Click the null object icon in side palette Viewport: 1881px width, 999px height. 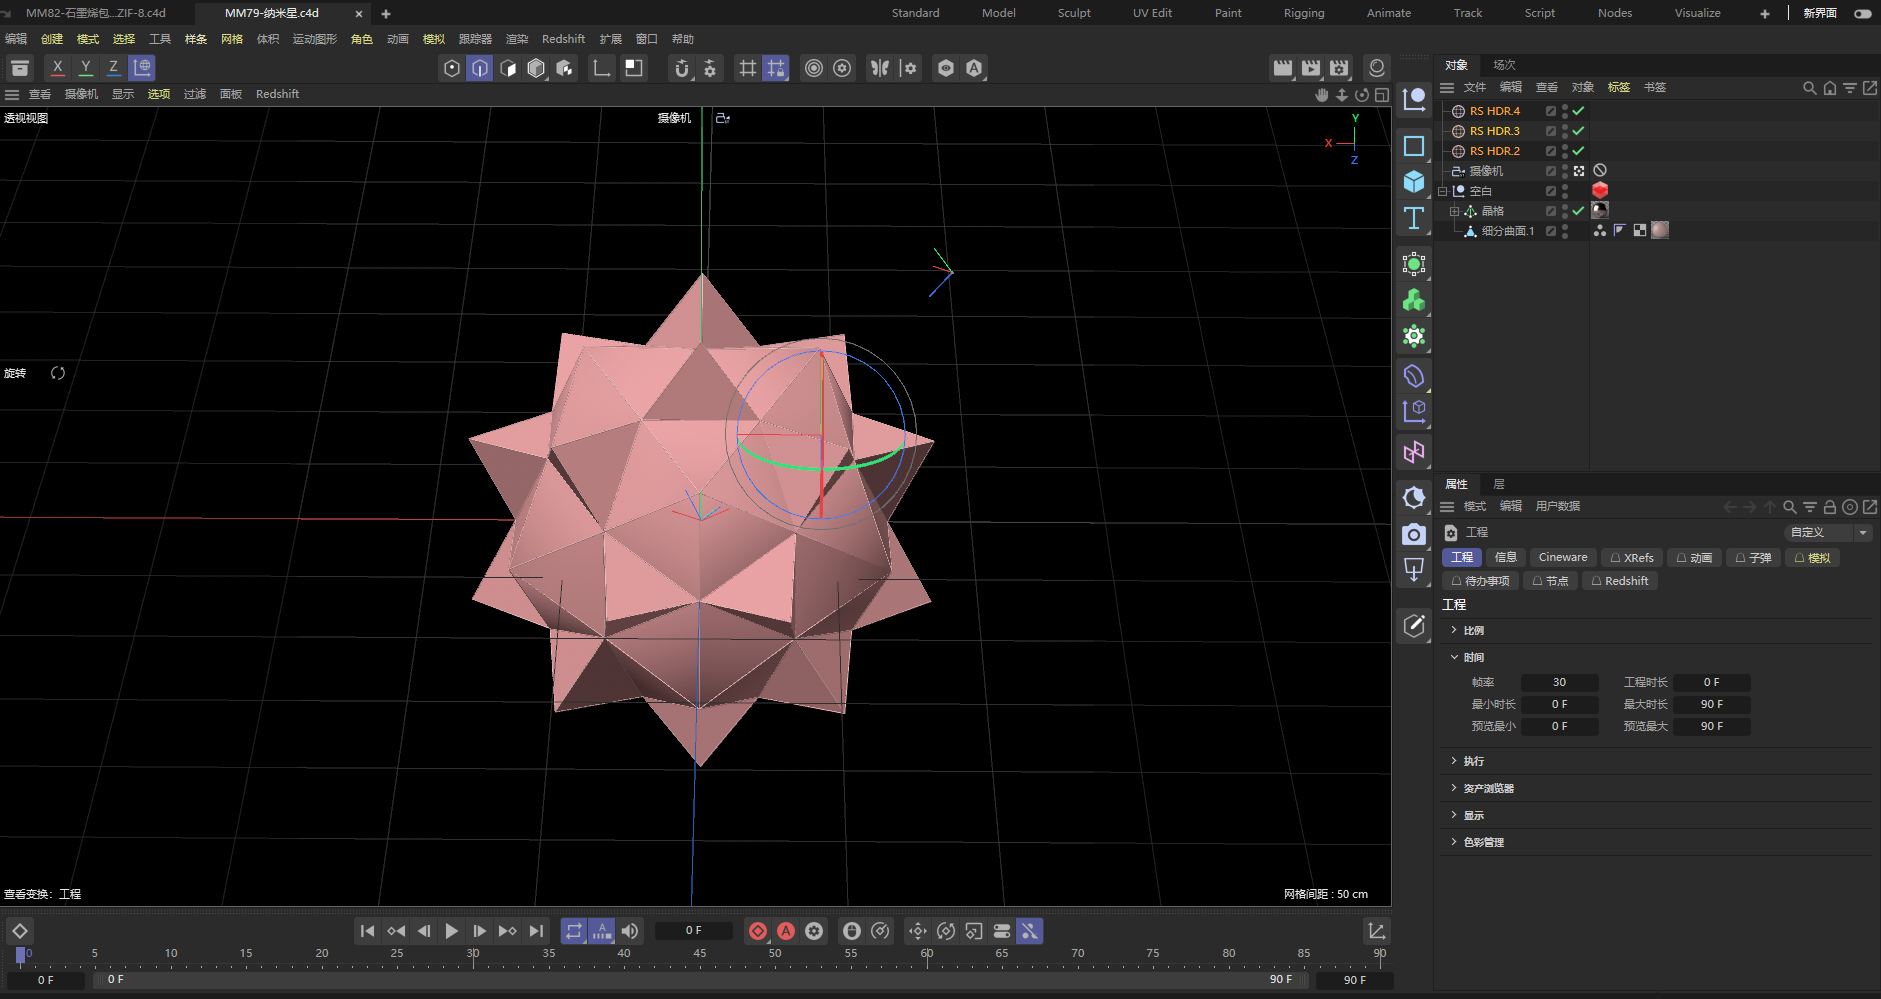[x=1414, y=98]
